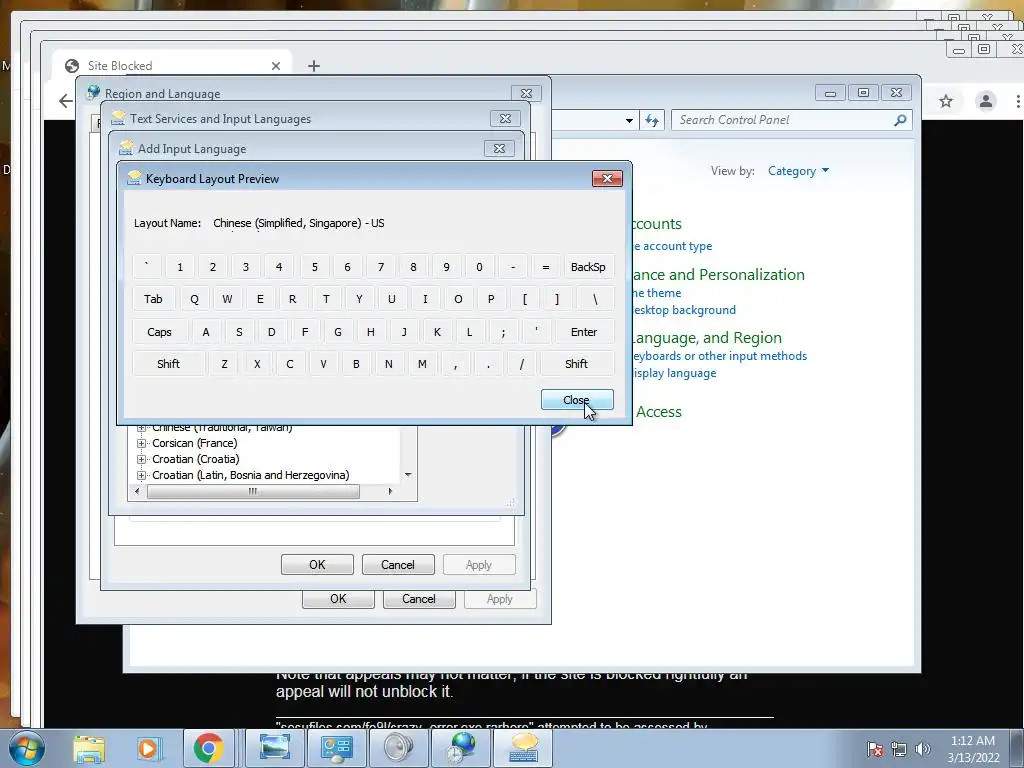The width and height of the screenshot is (1024, 768).
Task: Open a new Chrome tab with plus
Action: [313, 66]
